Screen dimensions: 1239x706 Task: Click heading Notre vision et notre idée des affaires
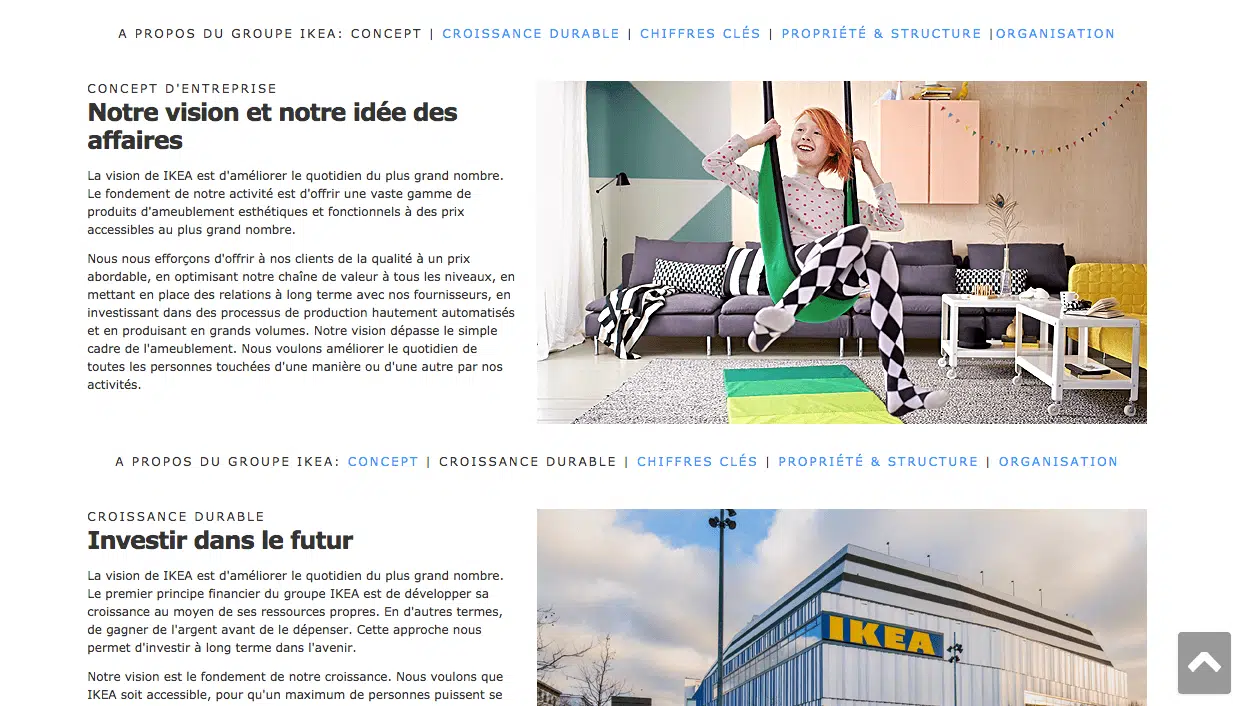pyautogui.click(x=272, y=126)
